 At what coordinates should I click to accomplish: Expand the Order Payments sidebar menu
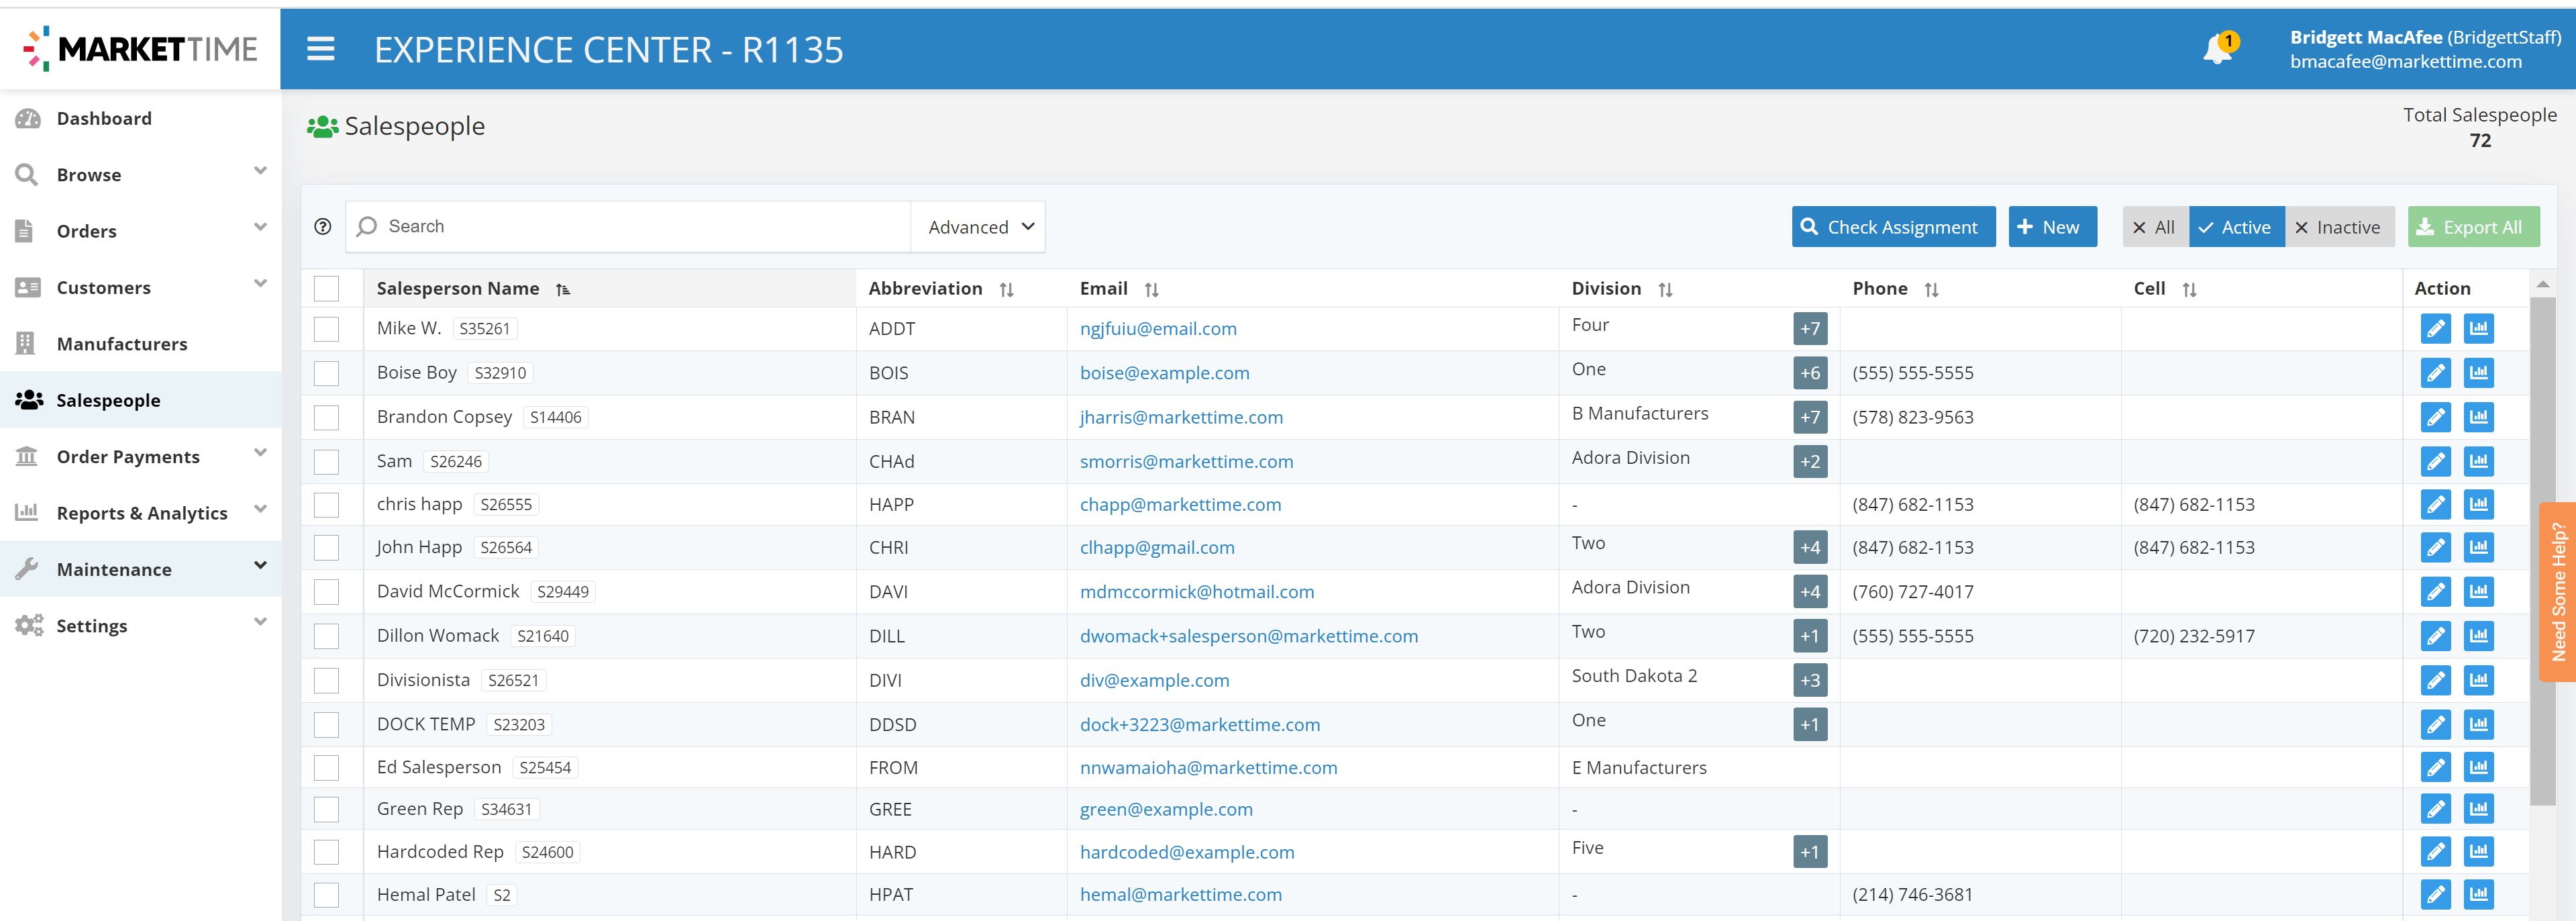click(260, 453)
